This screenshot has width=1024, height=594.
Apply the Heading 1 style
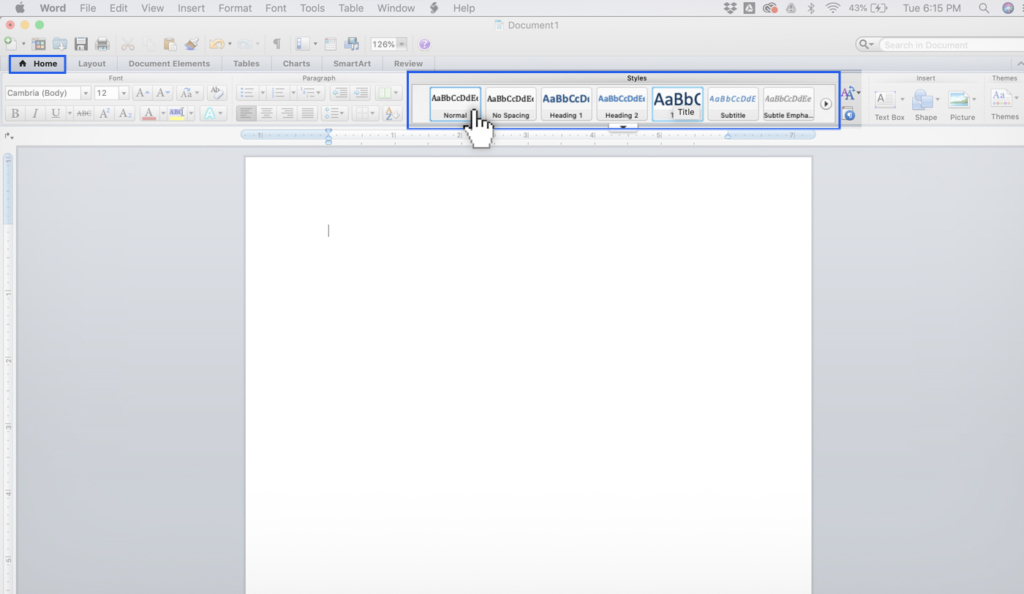566,103
